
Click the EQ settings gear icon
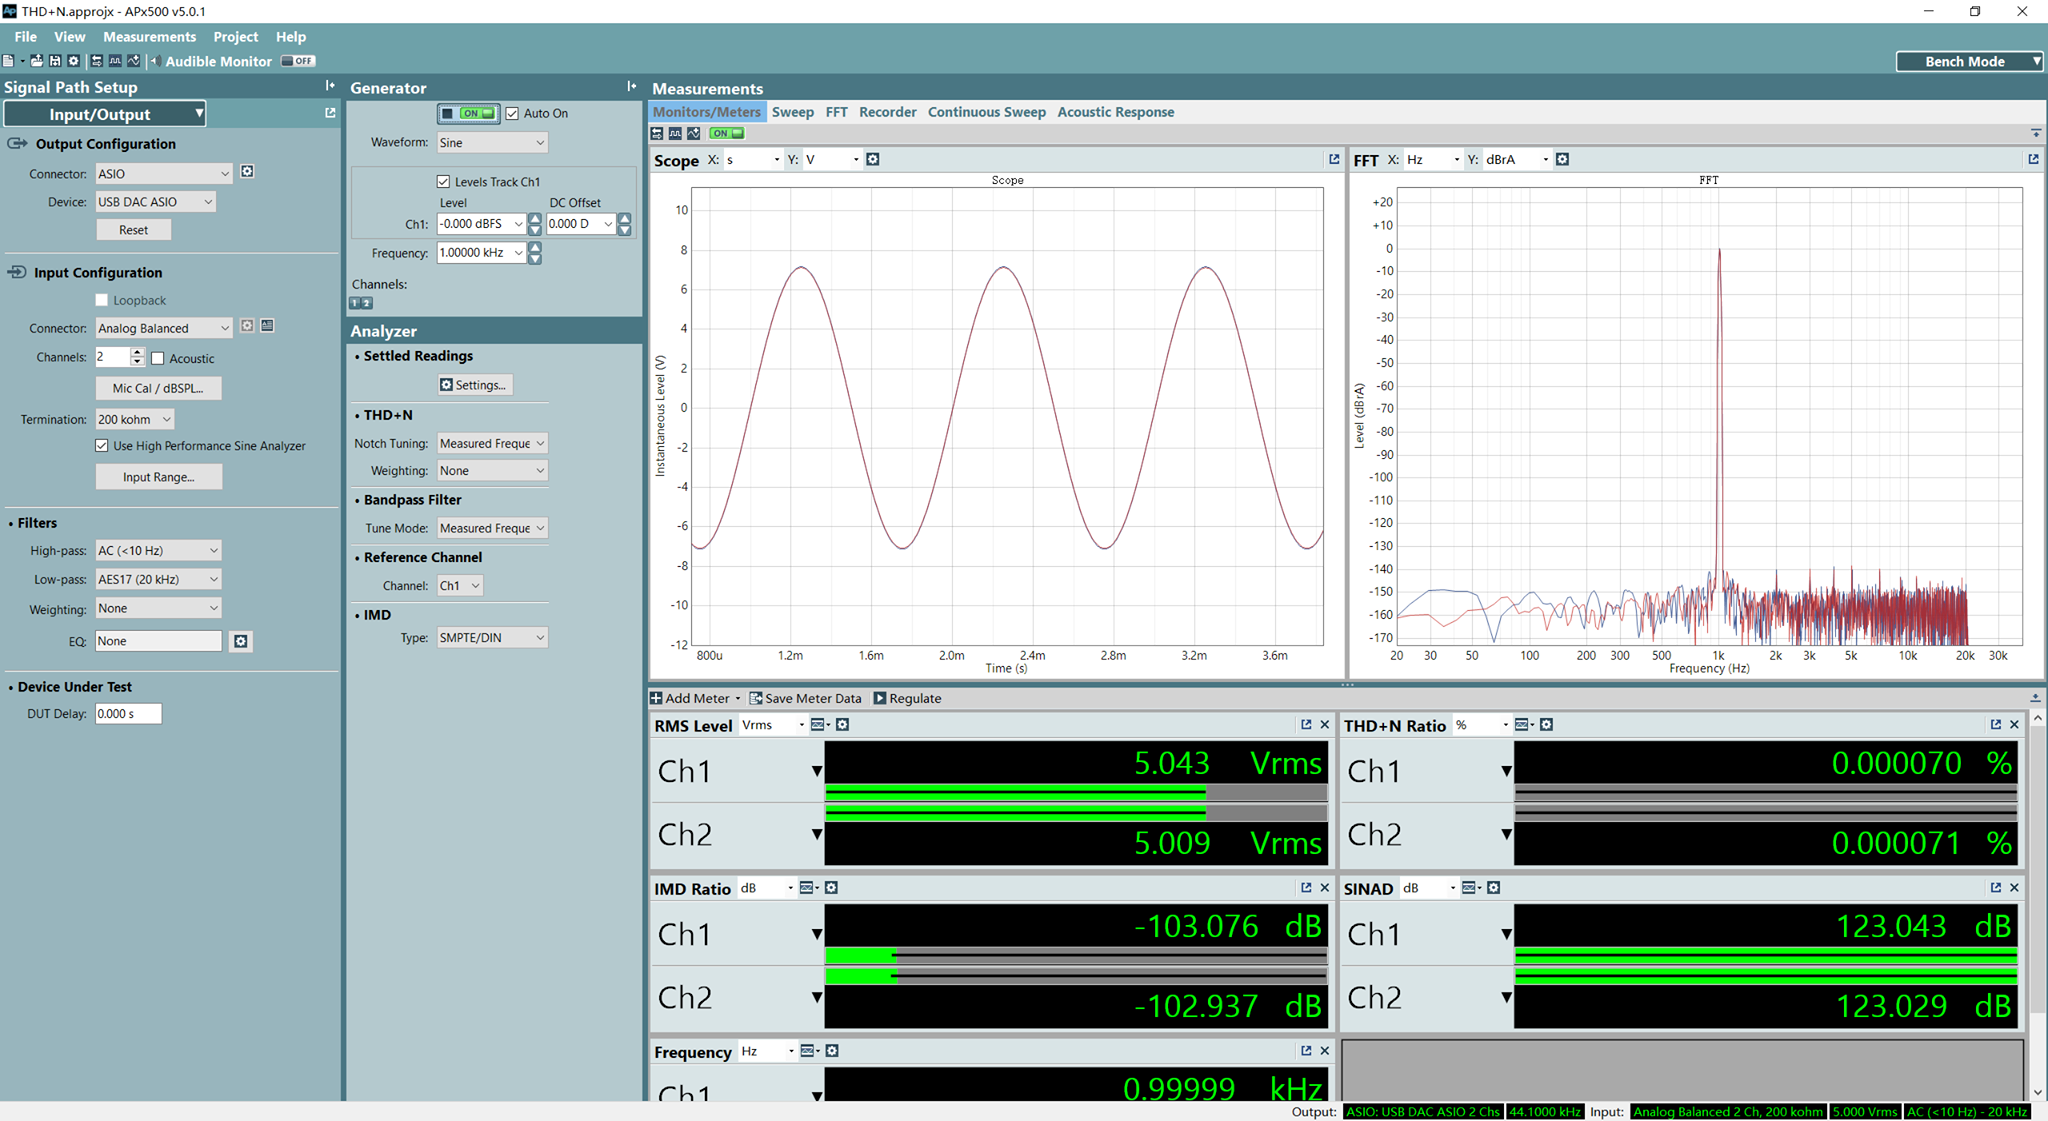point(240,641)
